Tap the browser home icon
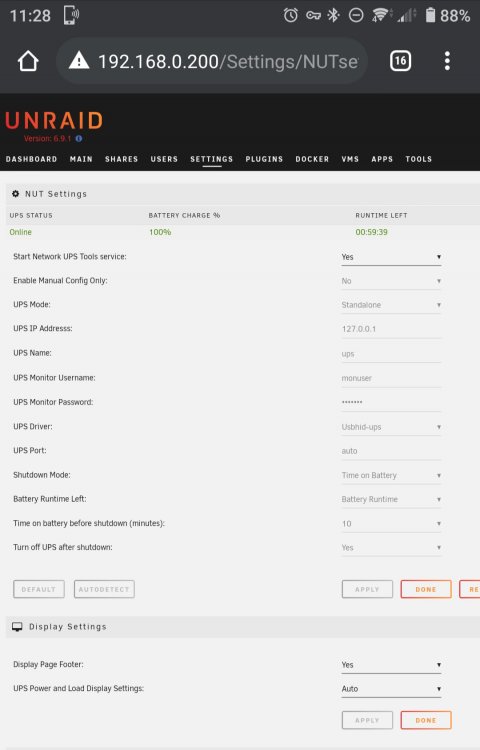 coord(28,61)
